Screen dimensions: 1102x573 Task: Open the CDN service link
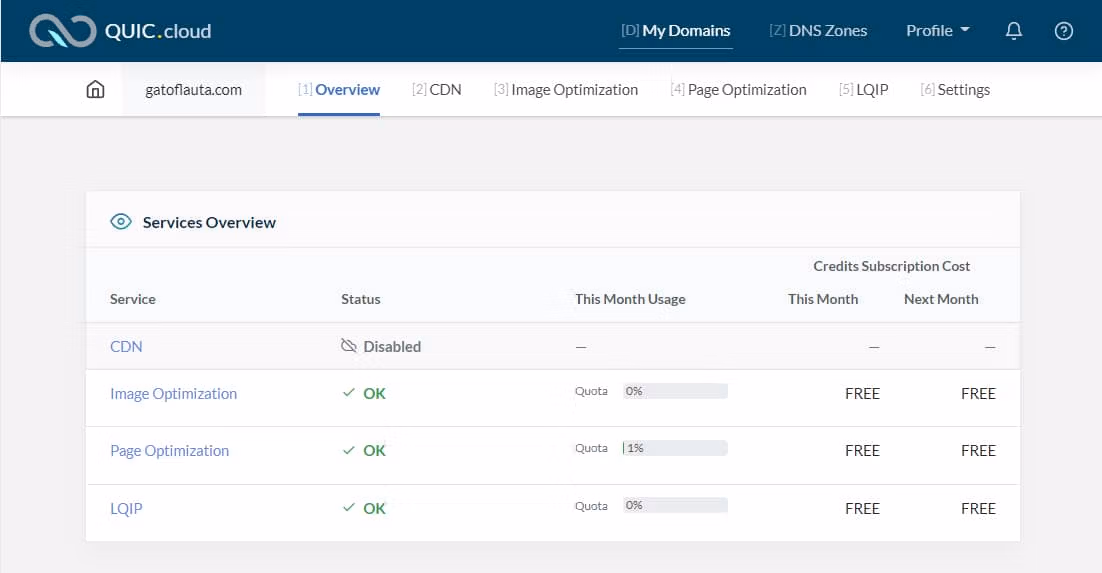tap(127, 347)
